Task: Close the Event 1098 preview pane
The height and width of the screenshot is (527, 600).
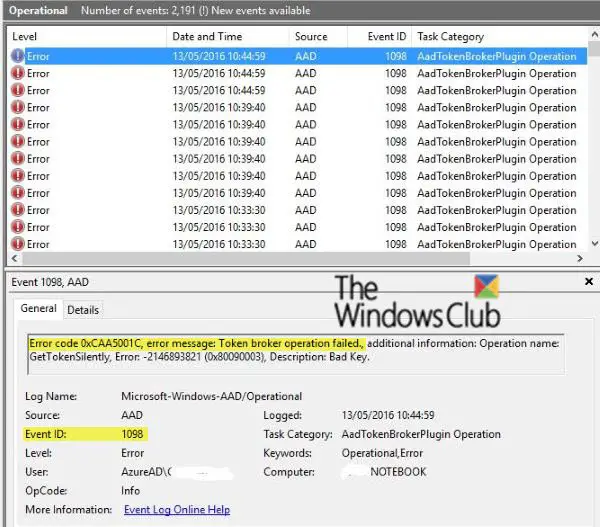Action: pyautogui.click(x=589, y=282)
